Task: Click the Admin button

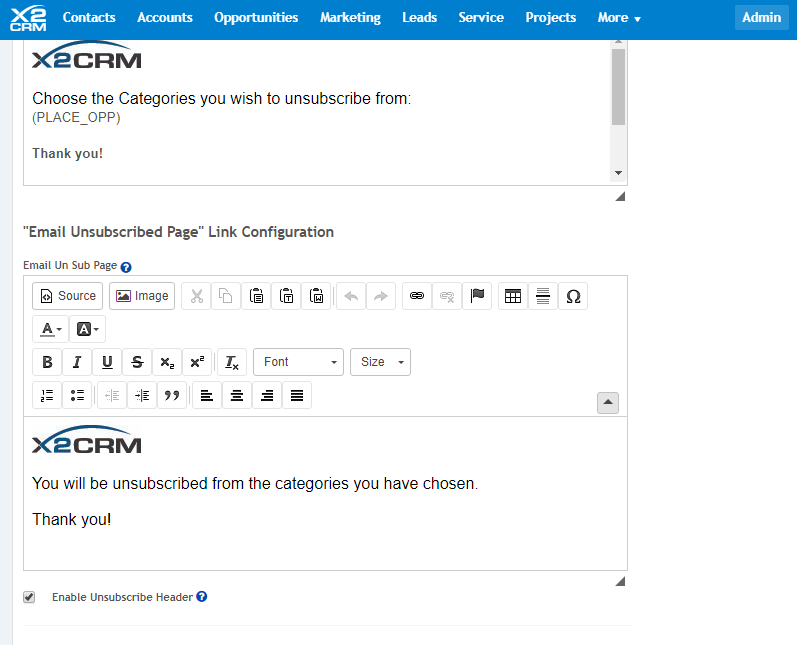Action: pyautogui.click(x=761, y=17)
